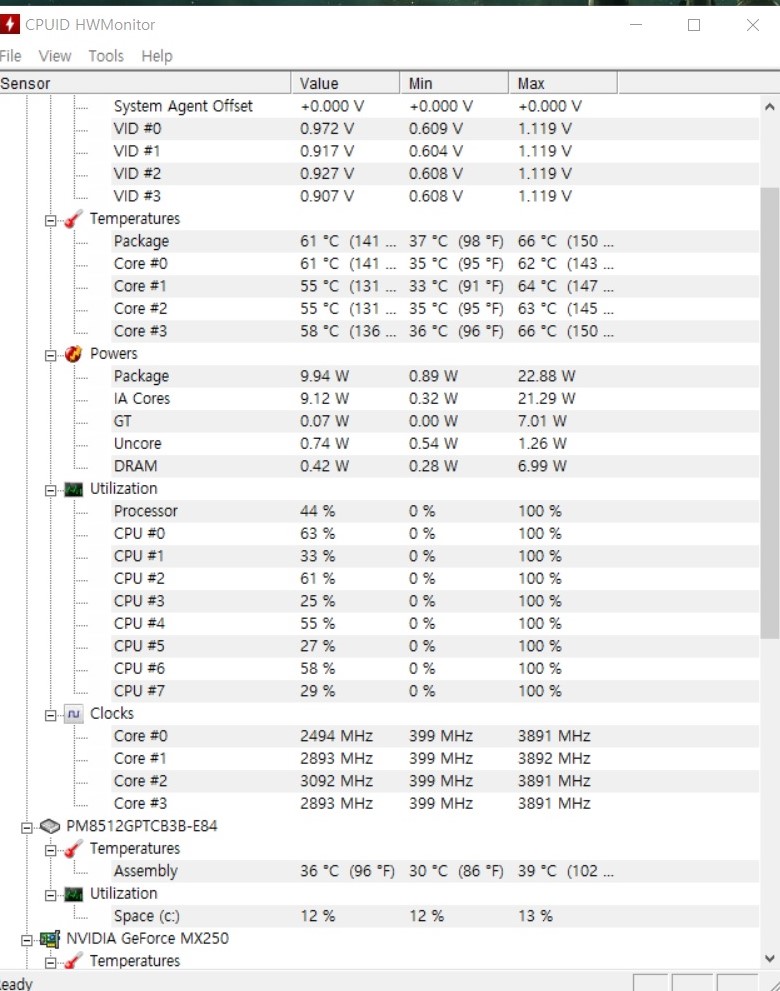Click the Clocks waveform icon
The height and width of the screenshot is (991, 780).
(x=73, y=714)
